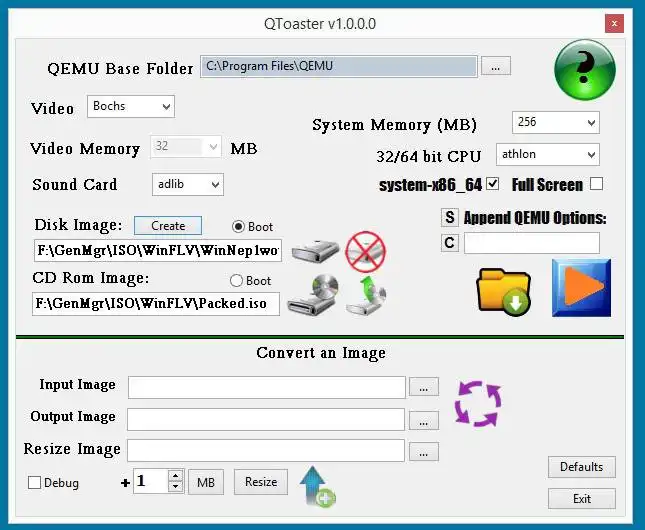The image size is (645, 530).
Task: Click the Disk Image path field
Action: tap(158, 250)
